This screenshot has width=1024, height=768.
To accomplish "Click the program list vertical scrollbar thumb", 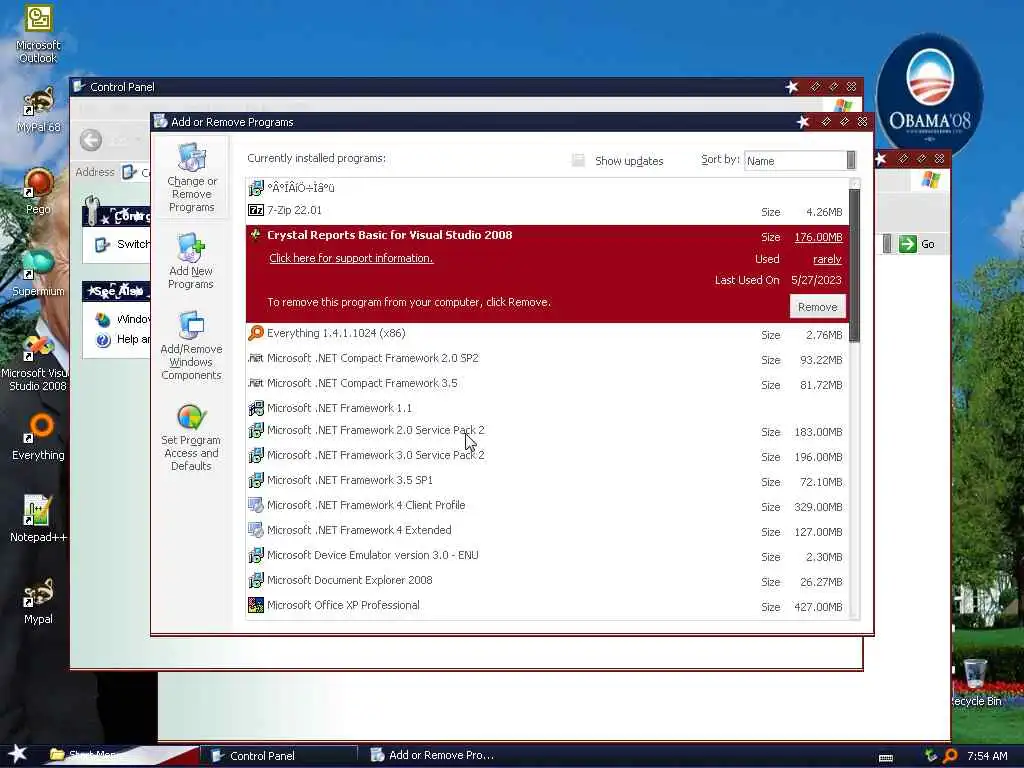I will click(x=854, y=265).
